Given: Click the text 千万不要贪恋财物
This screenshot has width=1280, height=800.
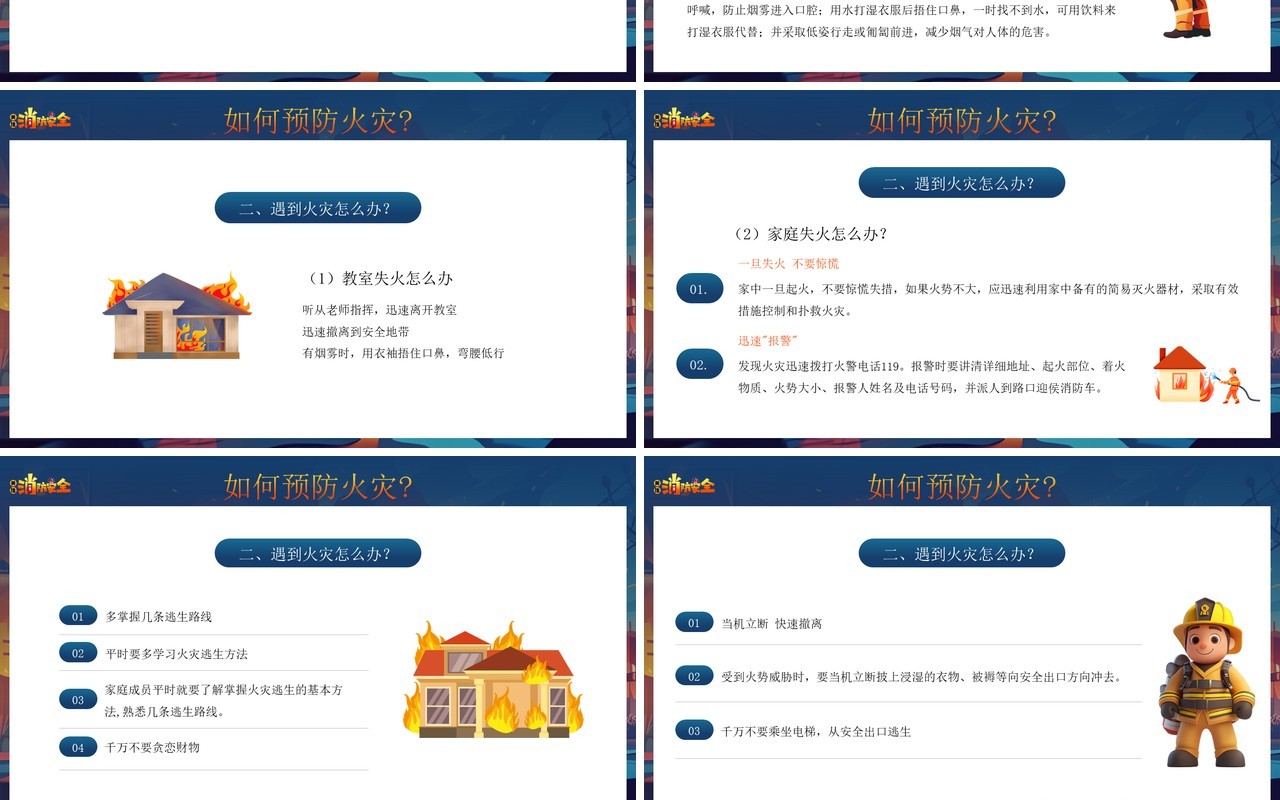Looking at the screenshot, I should 153,747.
